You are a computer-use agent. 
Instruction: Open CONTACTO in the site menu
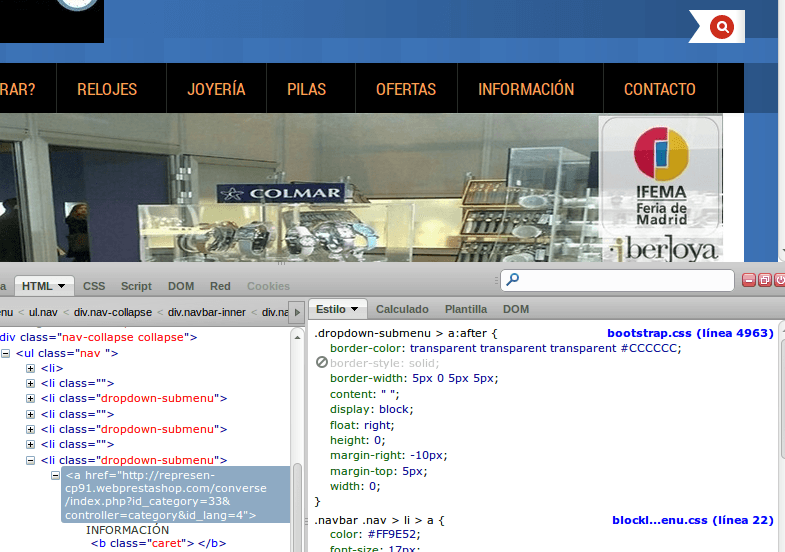coord(660,89)
